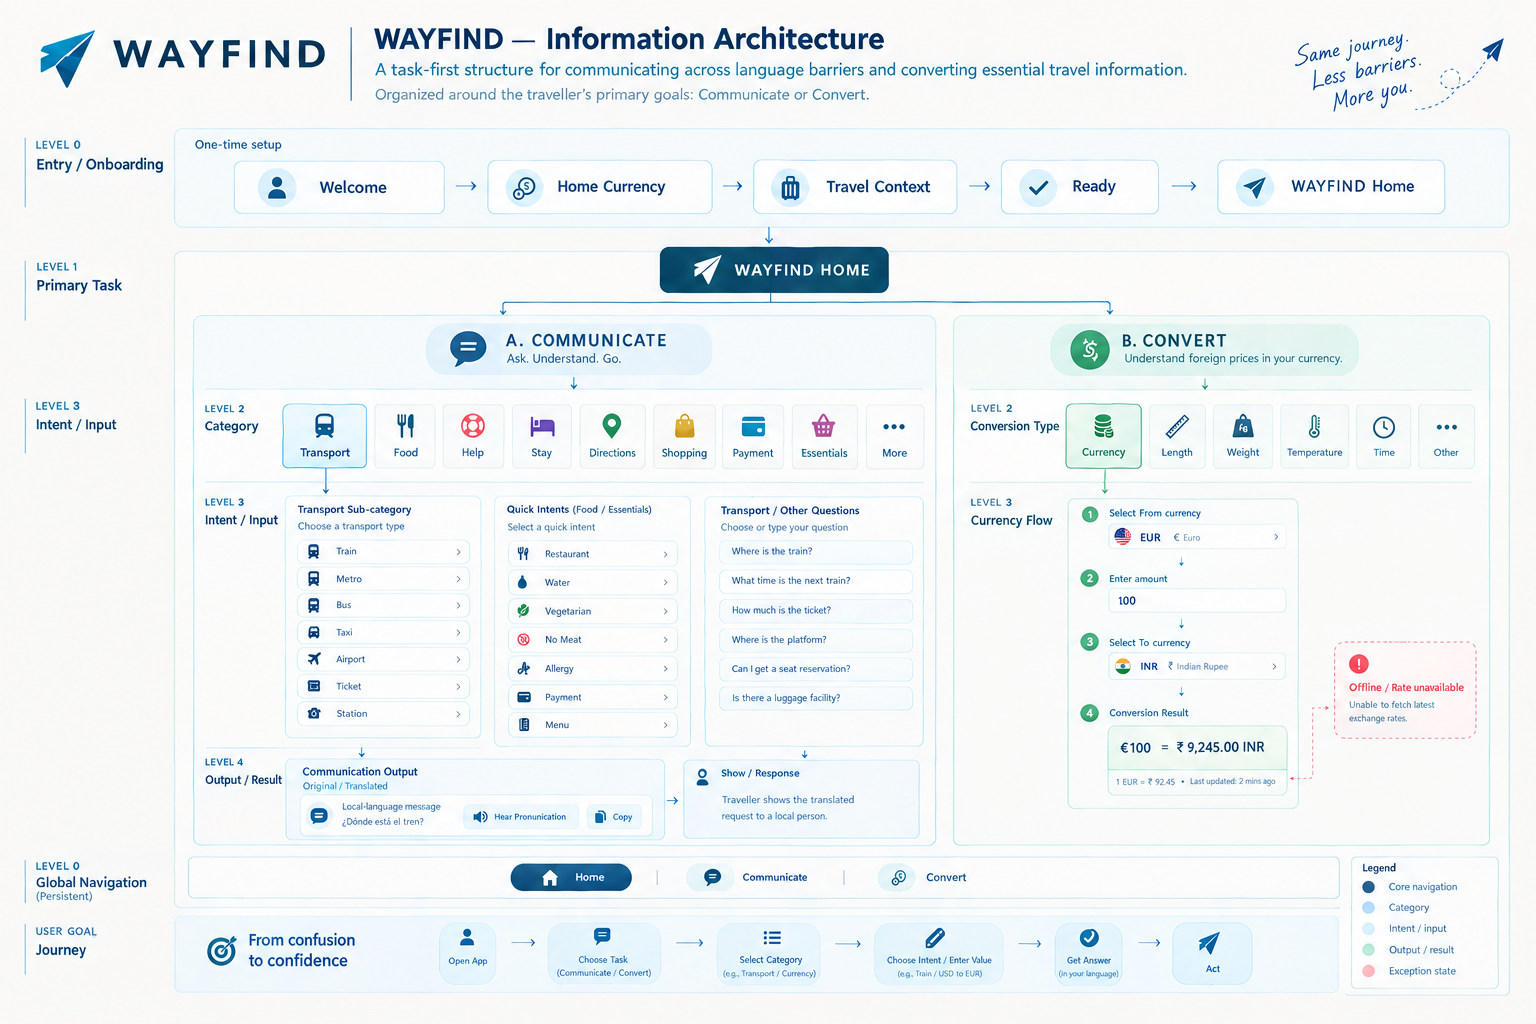Select the Transport category tile
The width and height of the screenshot is (1536, 1024).
[x=325, y=436]
